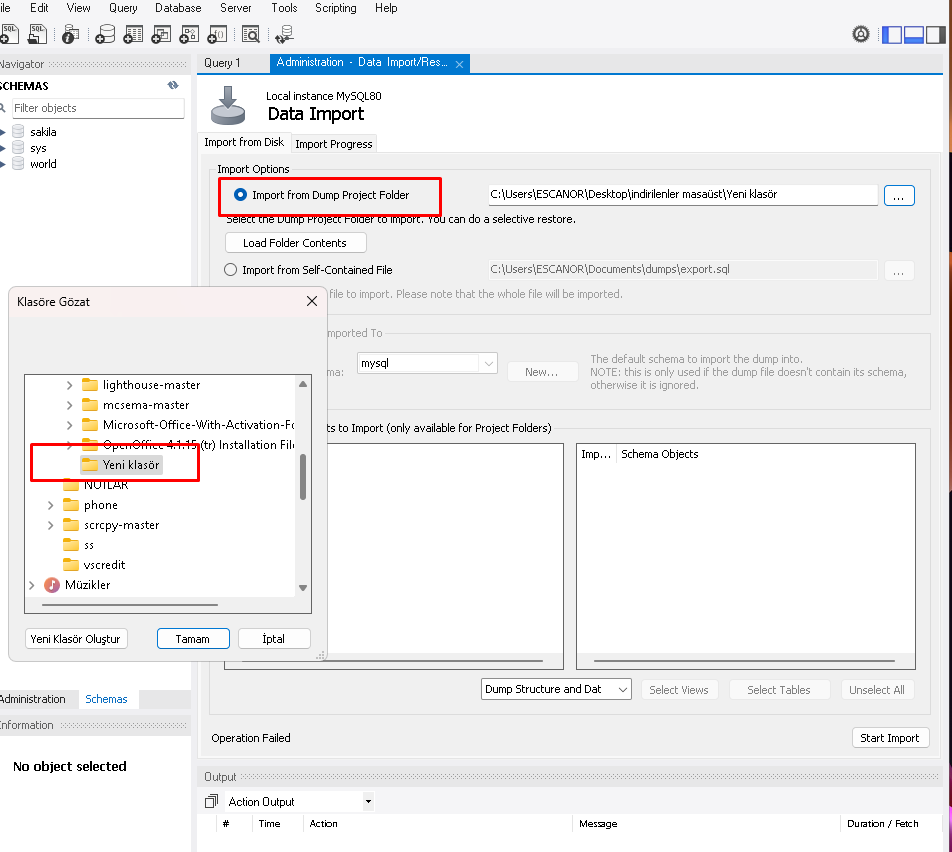Create new stored procedure icon

[189, 34]
